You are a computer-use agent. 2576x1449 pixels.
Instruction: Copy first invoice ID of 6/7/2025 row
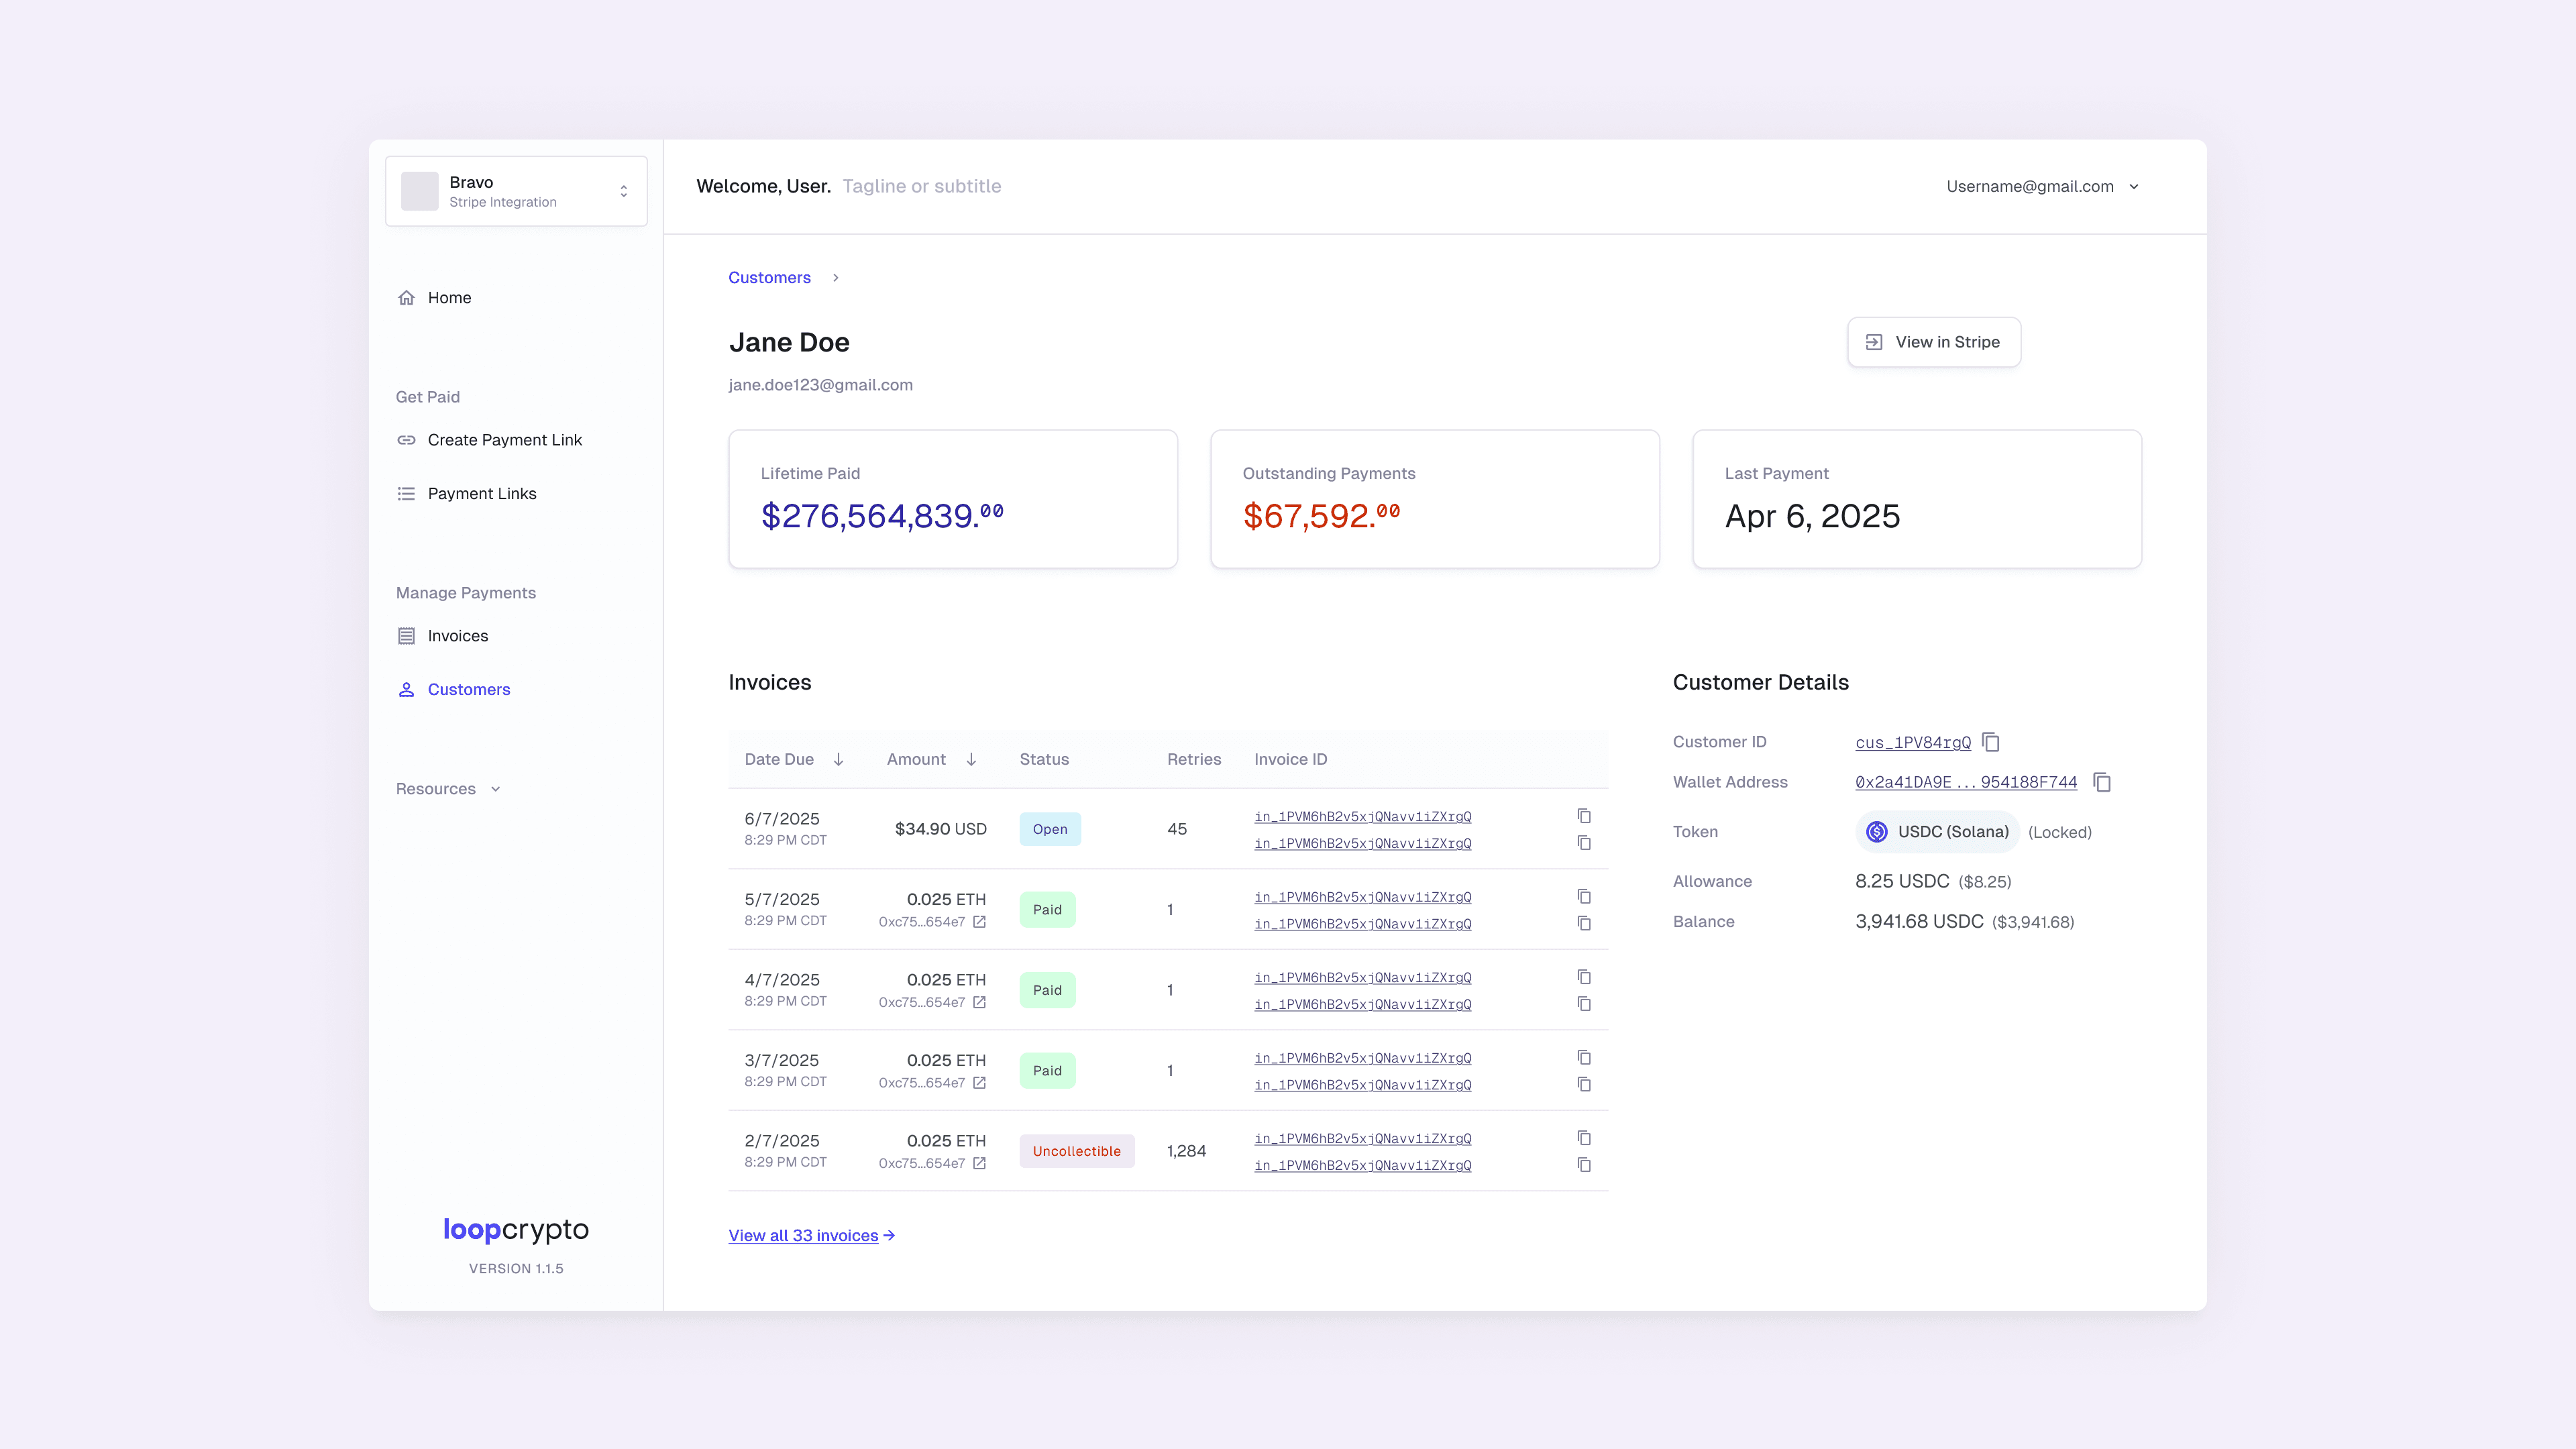[x=1584, y=816]
